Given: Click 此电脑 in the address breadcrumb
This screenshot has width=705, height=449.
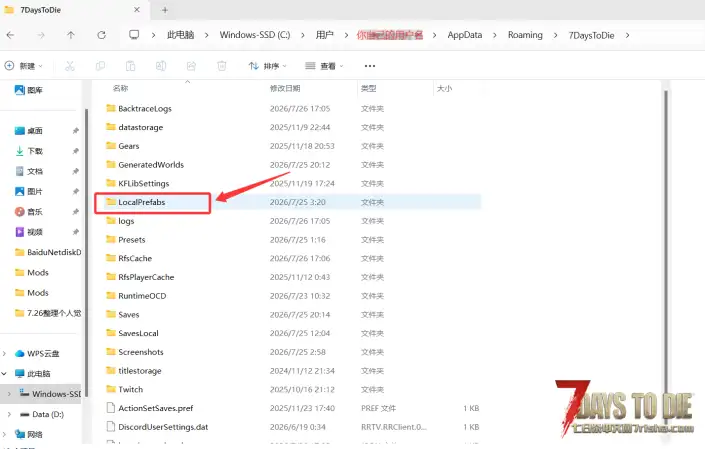Looking at the screenshot, I should [180, 35].
